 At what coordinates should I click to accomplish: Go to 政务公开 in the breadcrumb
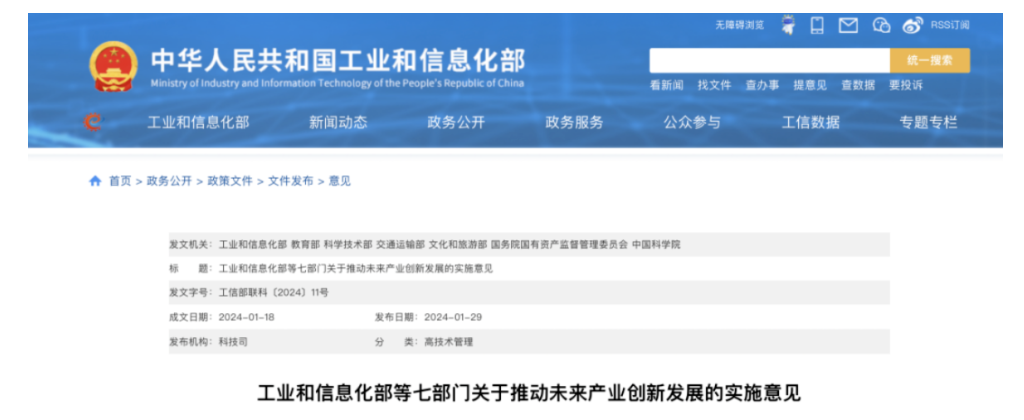(x=169, y=181)
